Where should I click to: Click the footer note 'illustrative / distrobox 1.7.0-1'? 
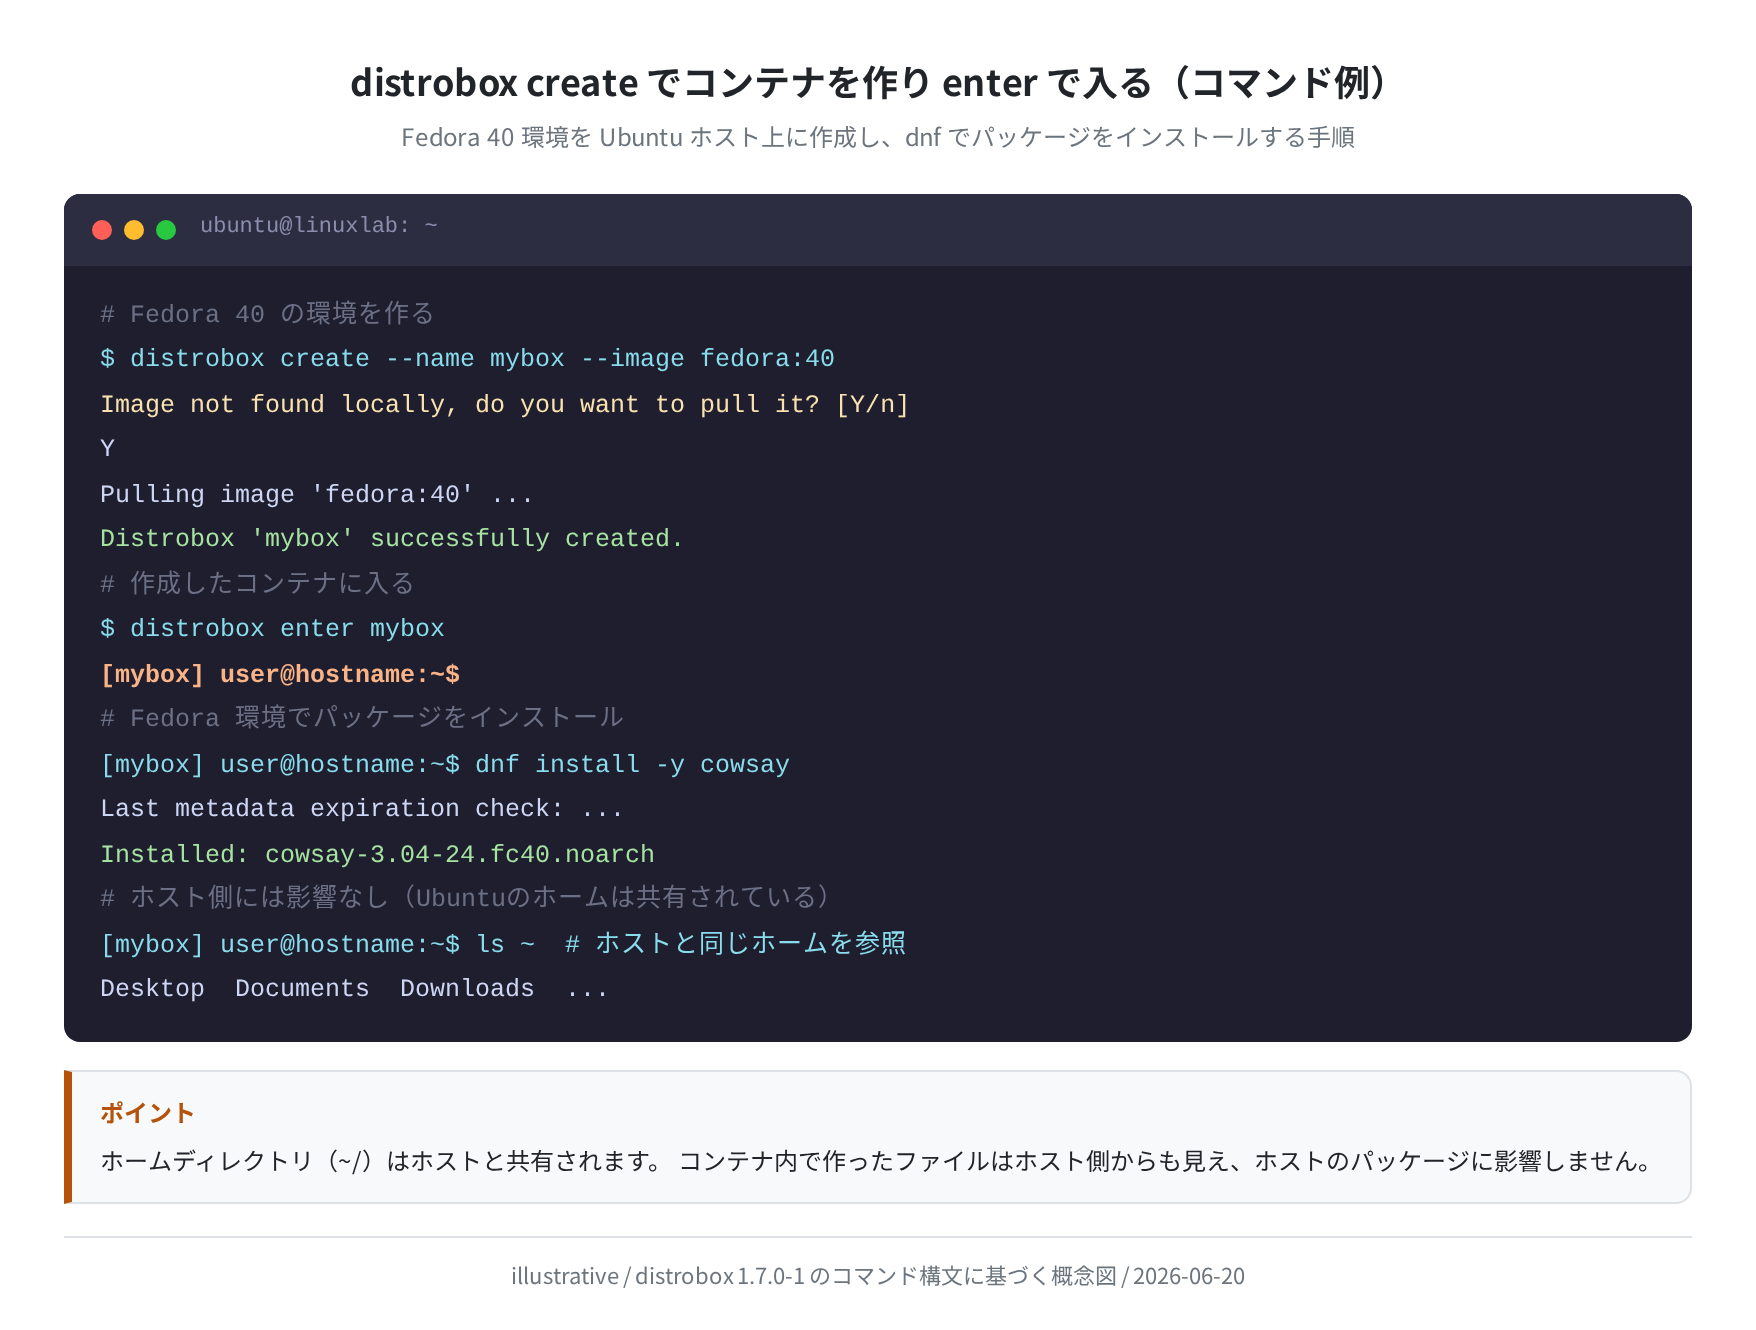[877, 1276]
